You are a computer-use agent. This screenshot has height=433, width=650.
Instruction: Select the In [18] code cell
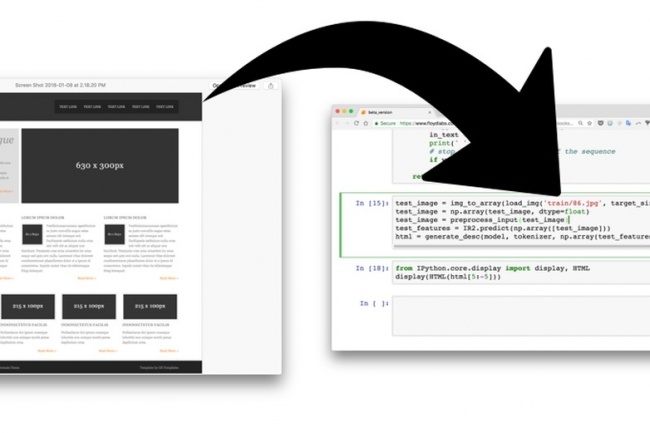pos(521,273)
